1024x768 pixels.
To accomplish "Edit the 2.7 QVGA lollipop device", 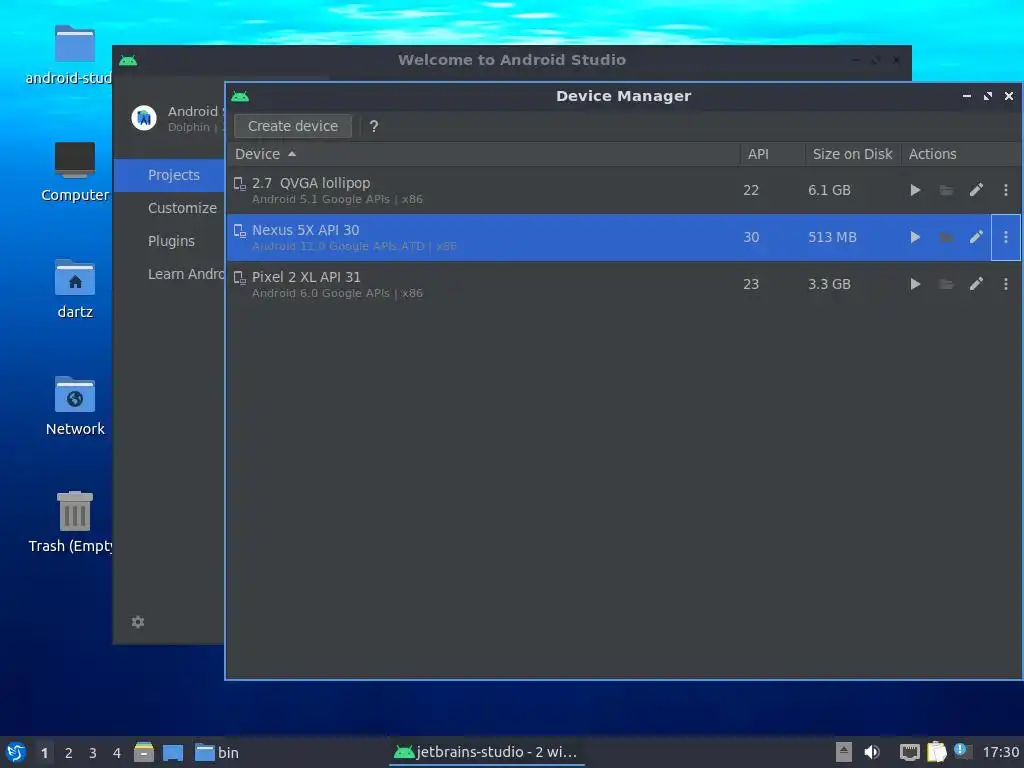I will click(976, 190).
